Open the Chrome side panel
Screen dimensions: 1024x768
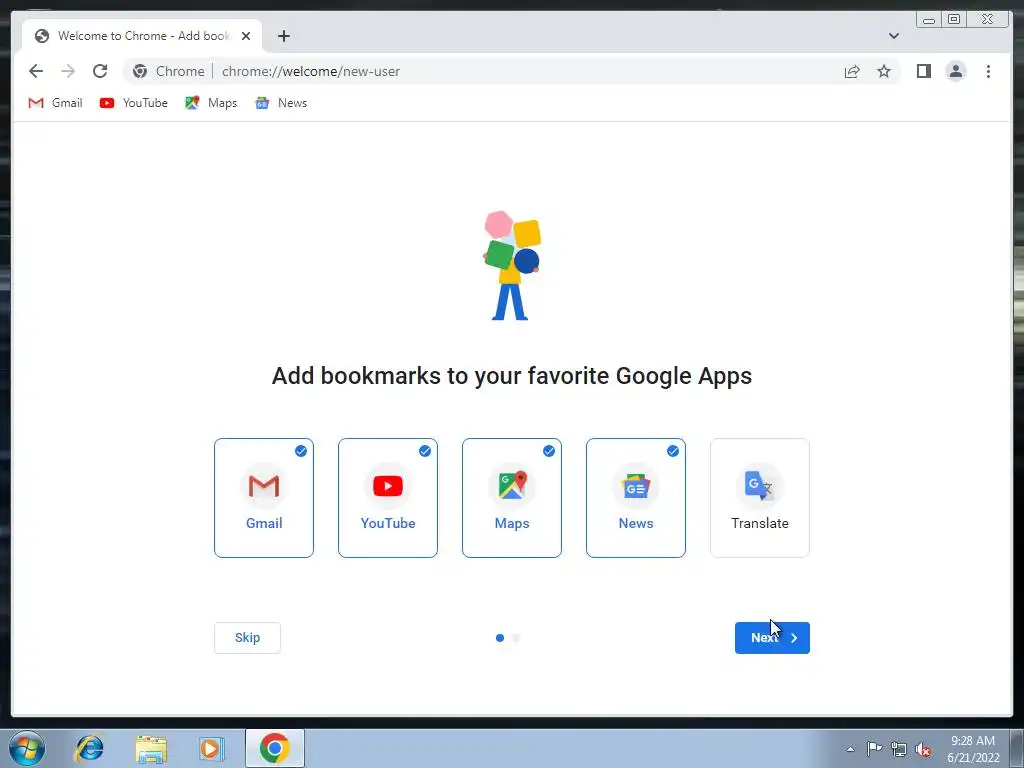click(923, 71)
